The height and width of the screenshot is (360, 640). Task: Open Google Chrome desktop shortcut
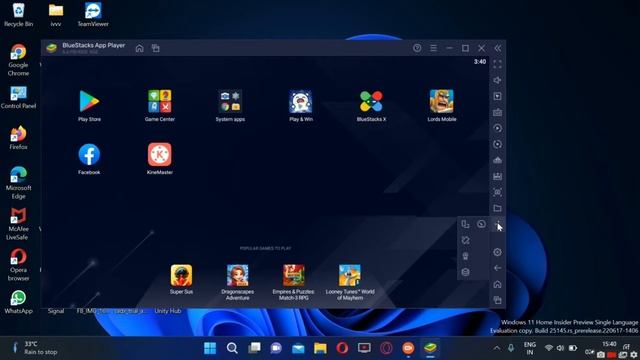(18, 60)
